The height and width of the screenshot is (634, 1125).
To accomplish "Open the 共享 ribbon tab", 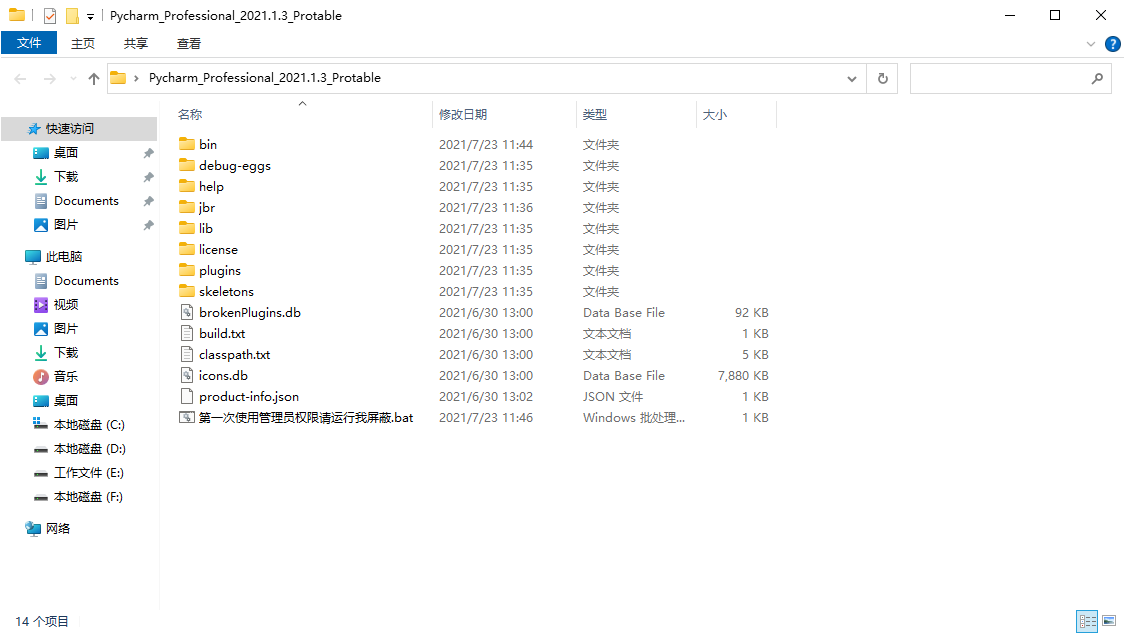I will click(x=136, y=44).
